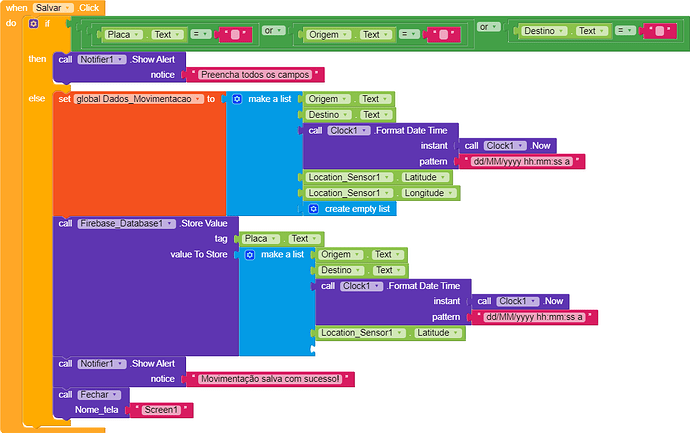Click empty socket at bottom of value To Store list
The width and height of the screenshot is (690, 433).
click(x=313, y=349)
